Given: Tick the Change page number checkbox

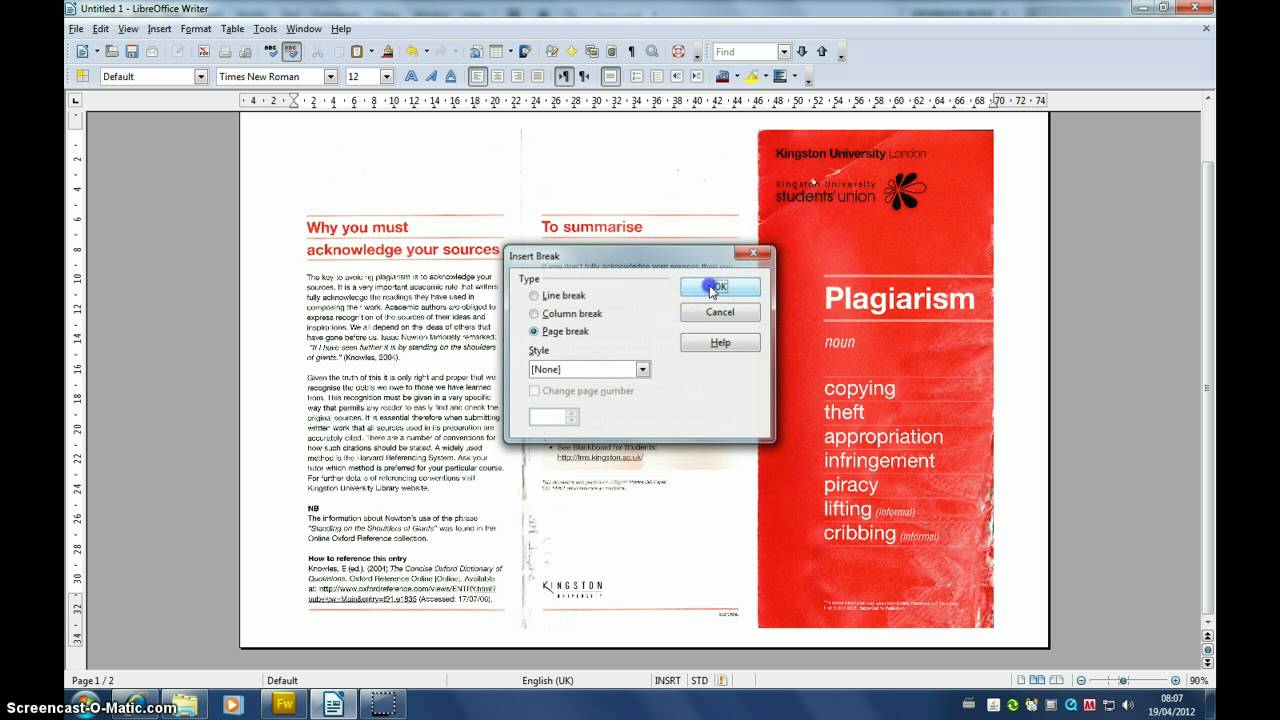Looking at the screenshot, I should click(534, 391).
